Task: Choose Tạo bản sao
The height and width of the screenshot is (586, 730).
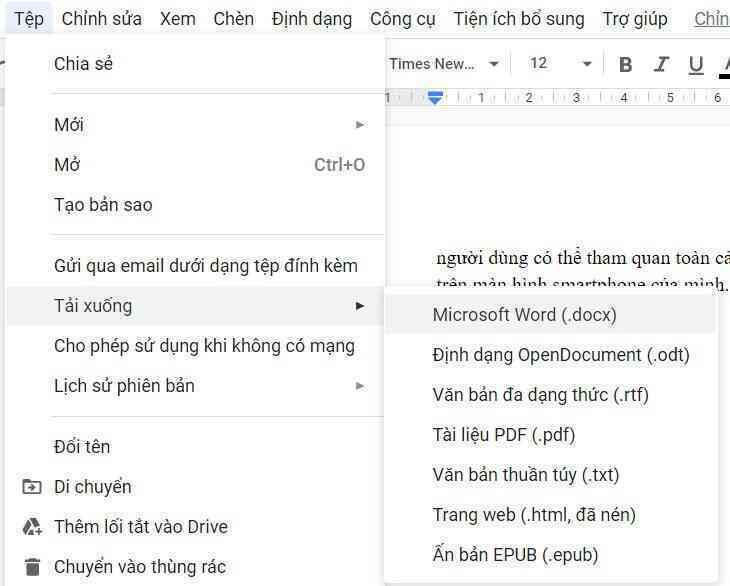Action: (196, 205)
